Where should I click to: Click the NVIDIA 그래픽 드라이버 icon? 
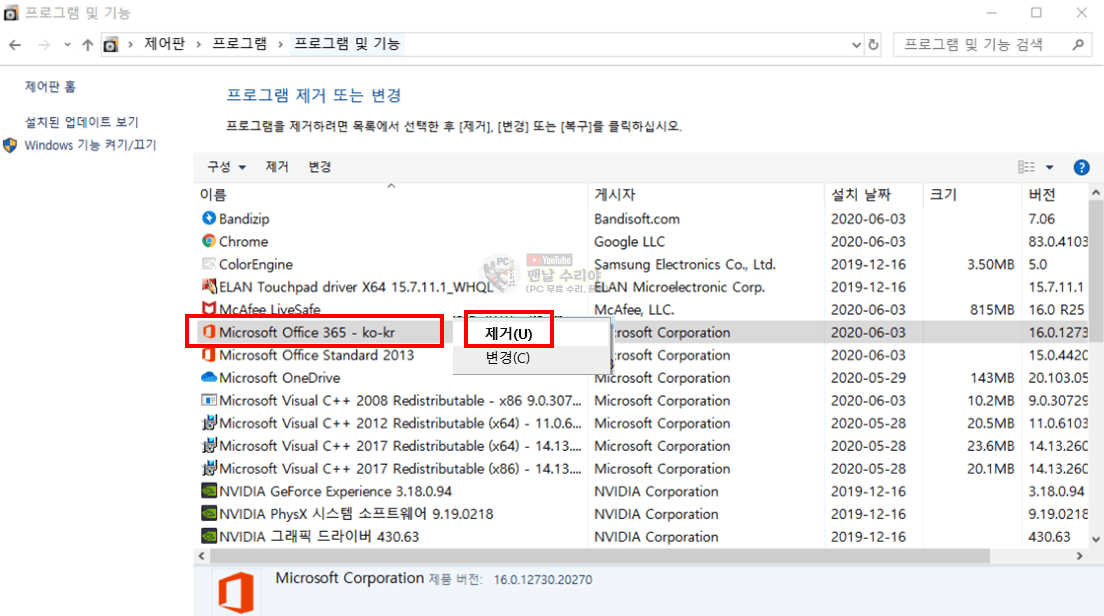[208, 536]
